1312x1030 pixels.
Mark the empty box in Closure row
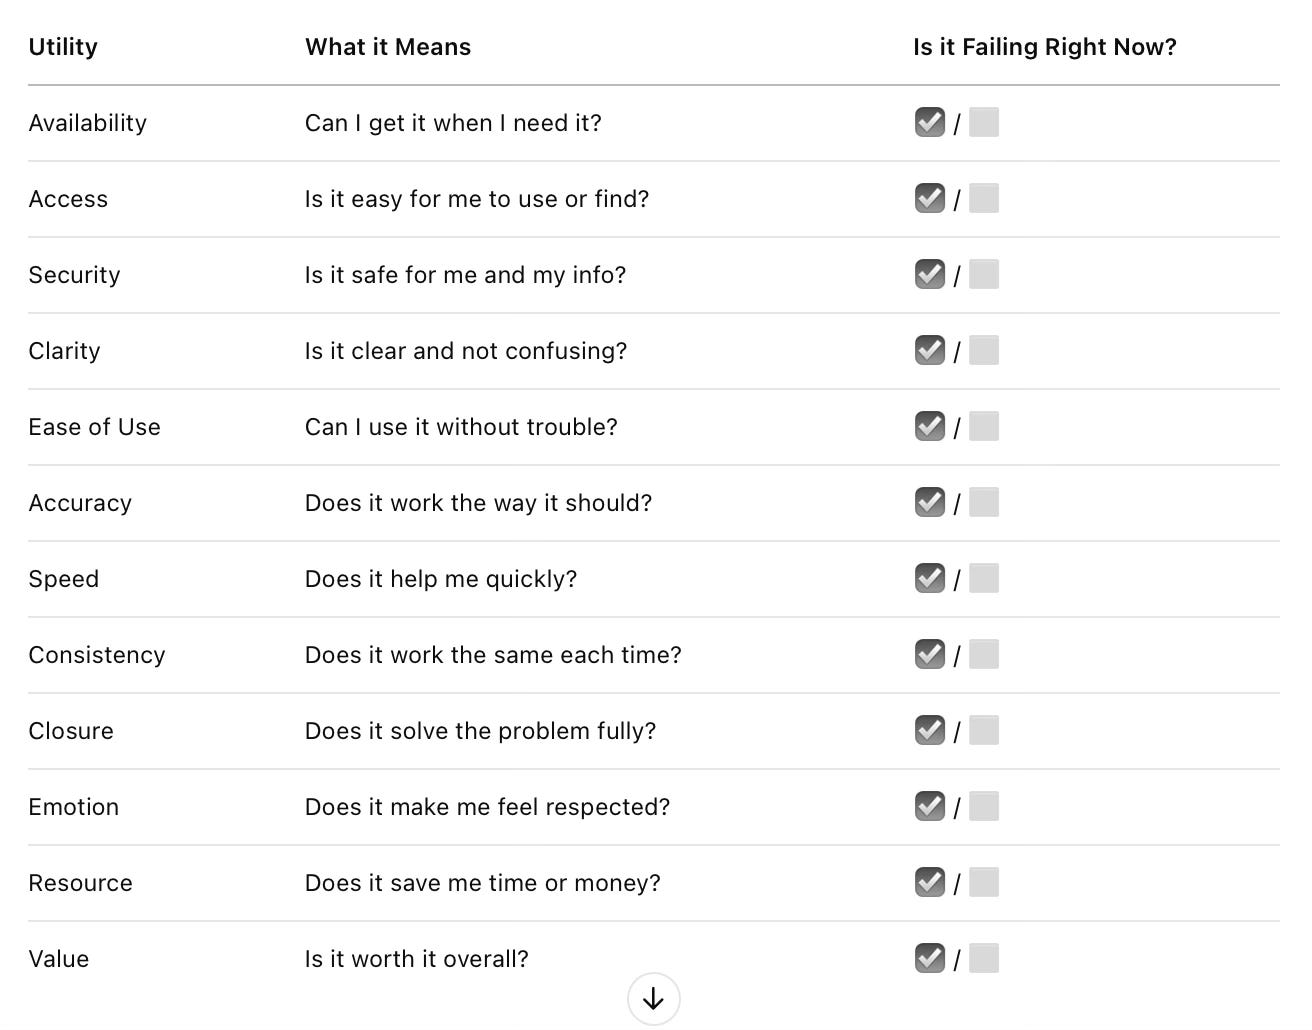point(984,730)
